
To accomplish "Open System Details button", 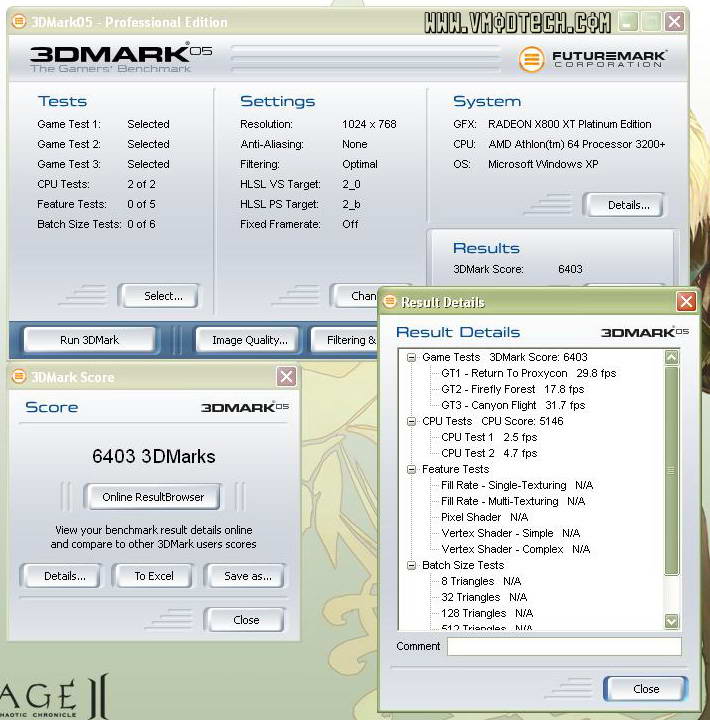I will tap(624, 205).
